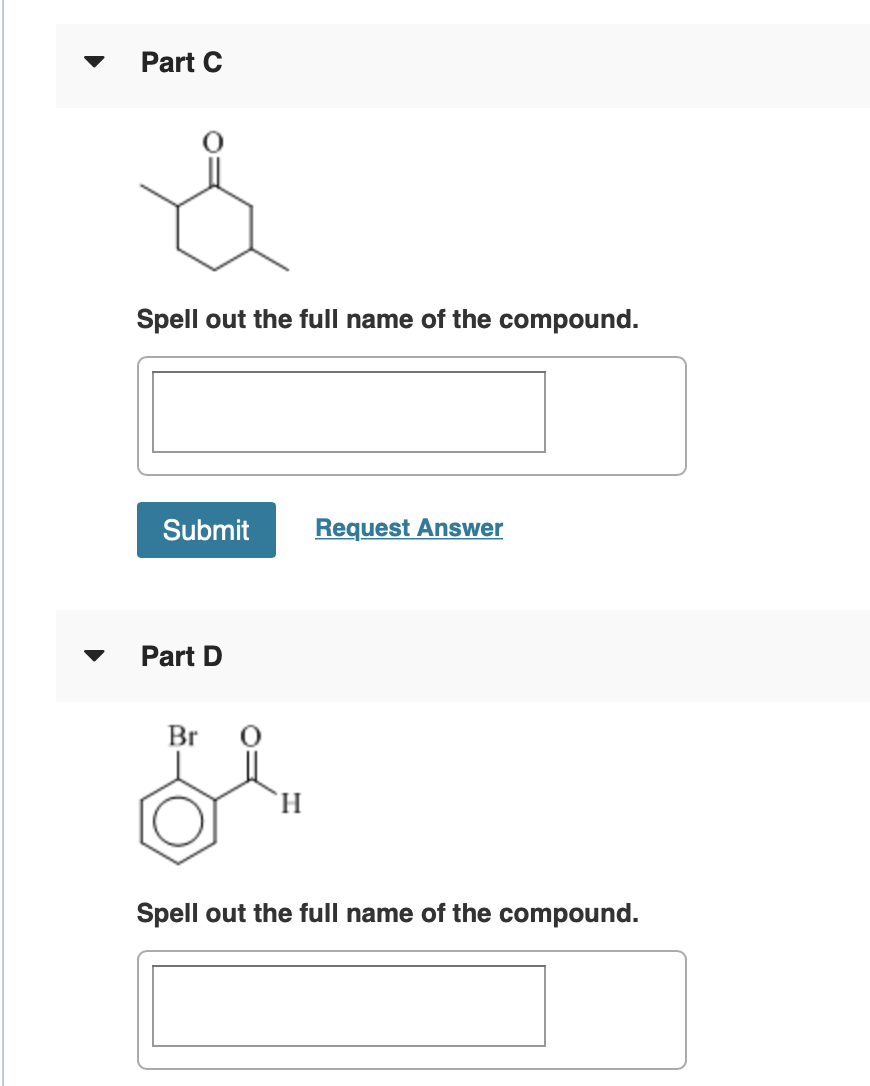Screen dimensions: 870x1086
Task: Click inside the Part C answer field
Action: [348, 412]
